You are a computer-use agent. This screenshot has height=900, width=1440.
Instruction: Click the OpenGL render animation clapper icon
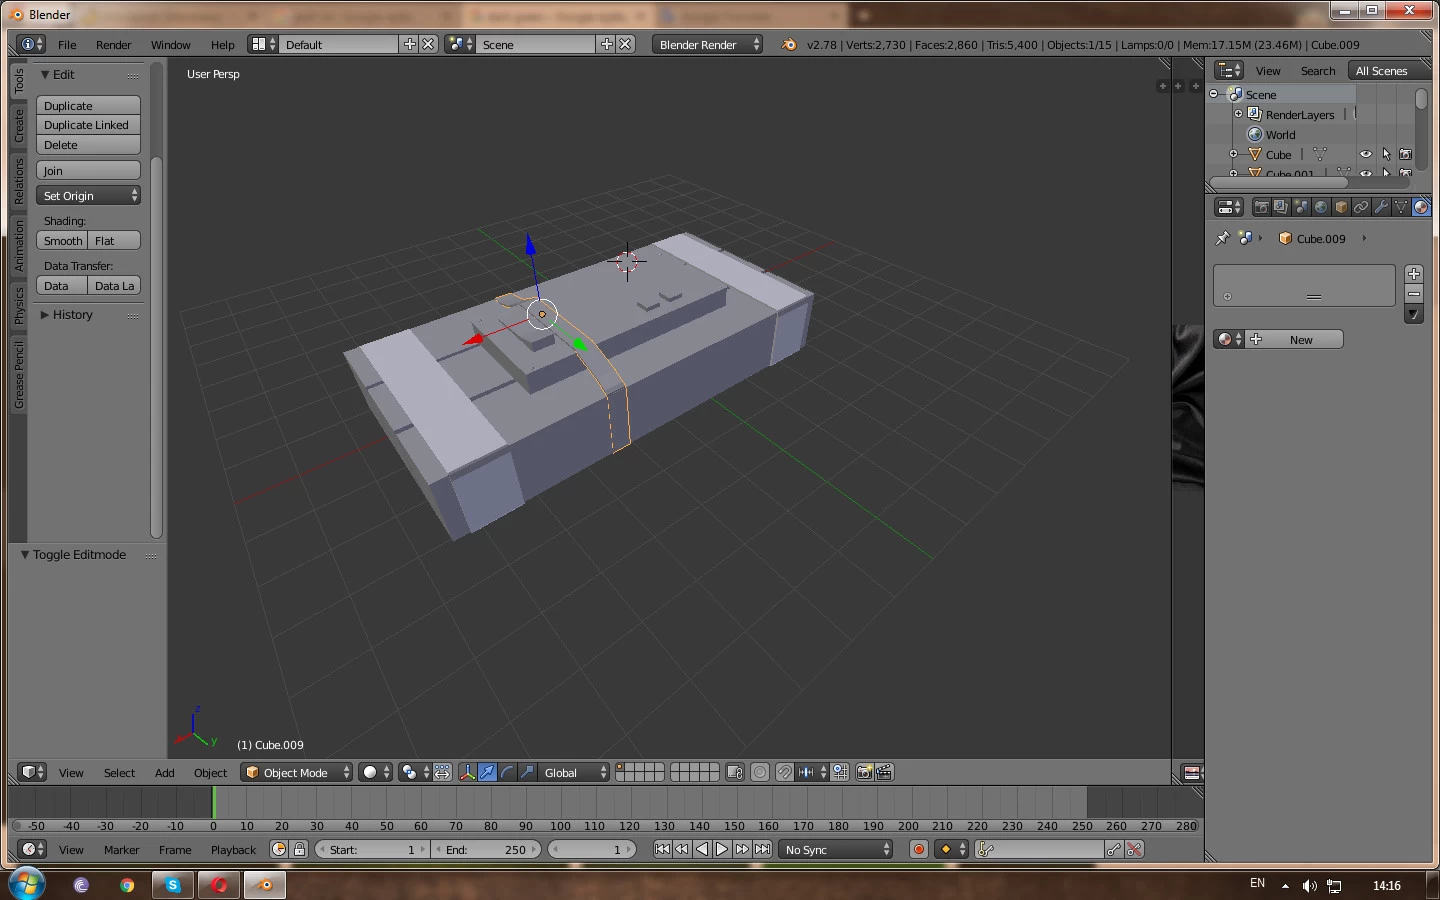tap(884, 772)
